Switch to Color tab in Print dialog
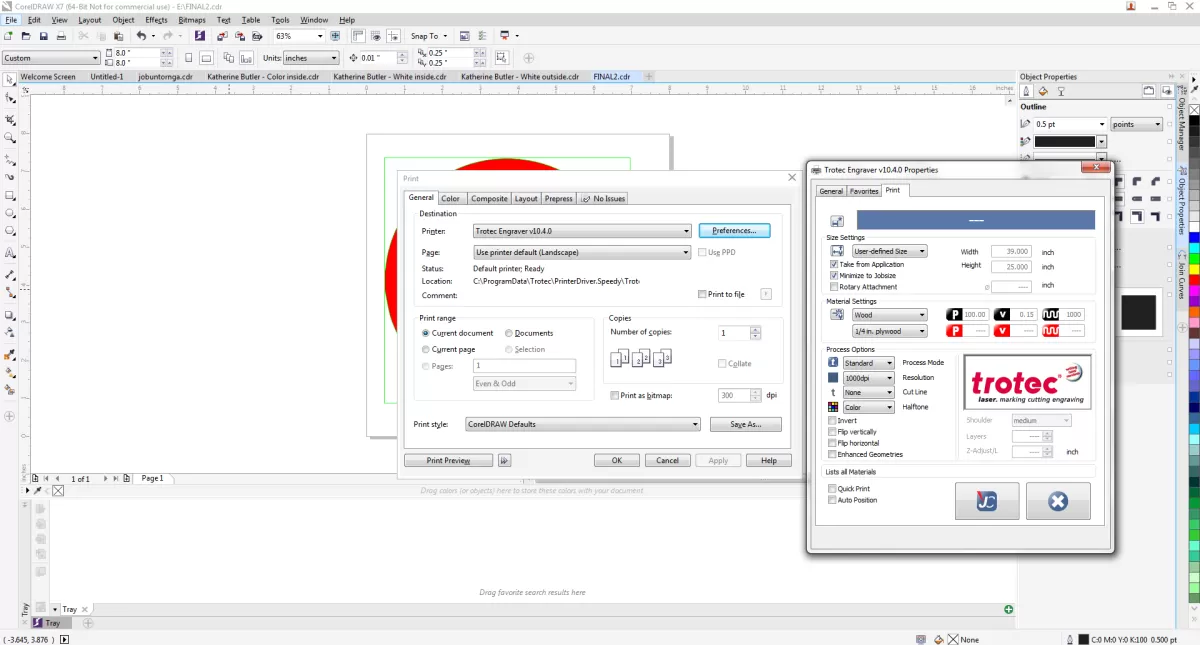 pos(451,198)
